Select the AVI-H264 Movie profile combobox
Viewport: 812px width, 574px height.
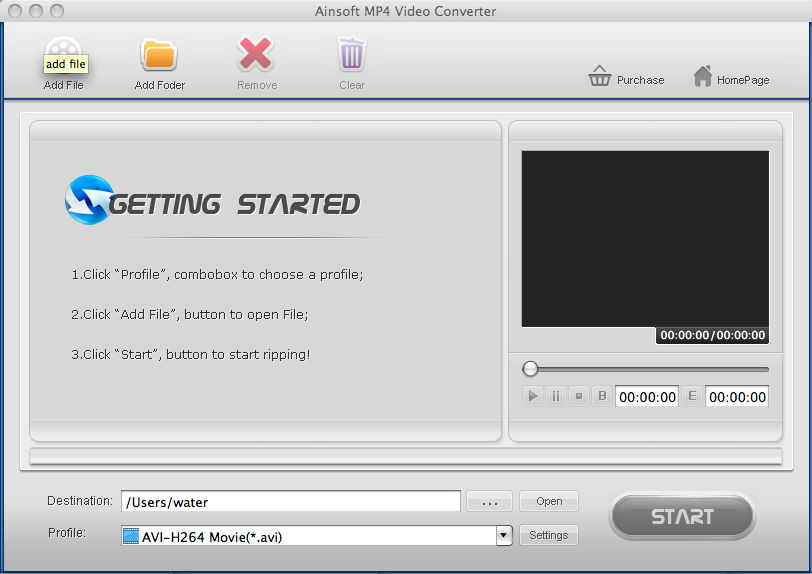pos(309,536)
